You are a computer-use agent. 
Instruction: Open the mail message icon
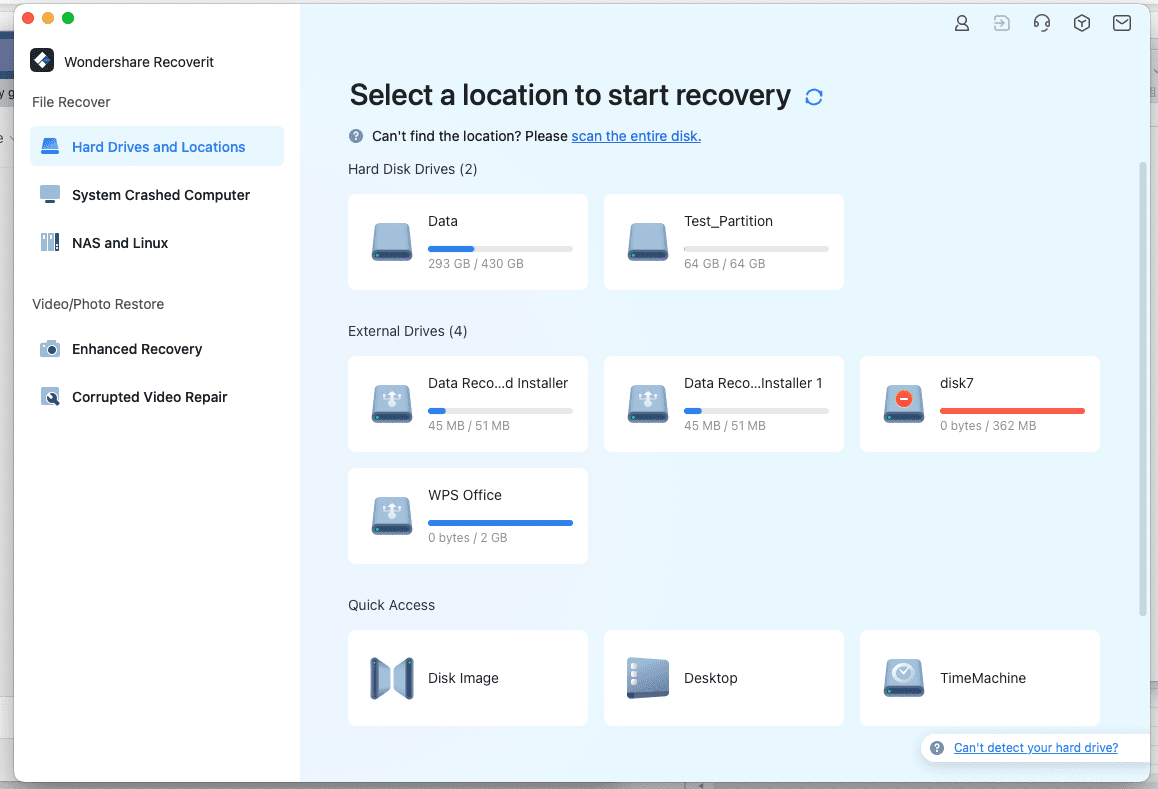click(1122, 24)
